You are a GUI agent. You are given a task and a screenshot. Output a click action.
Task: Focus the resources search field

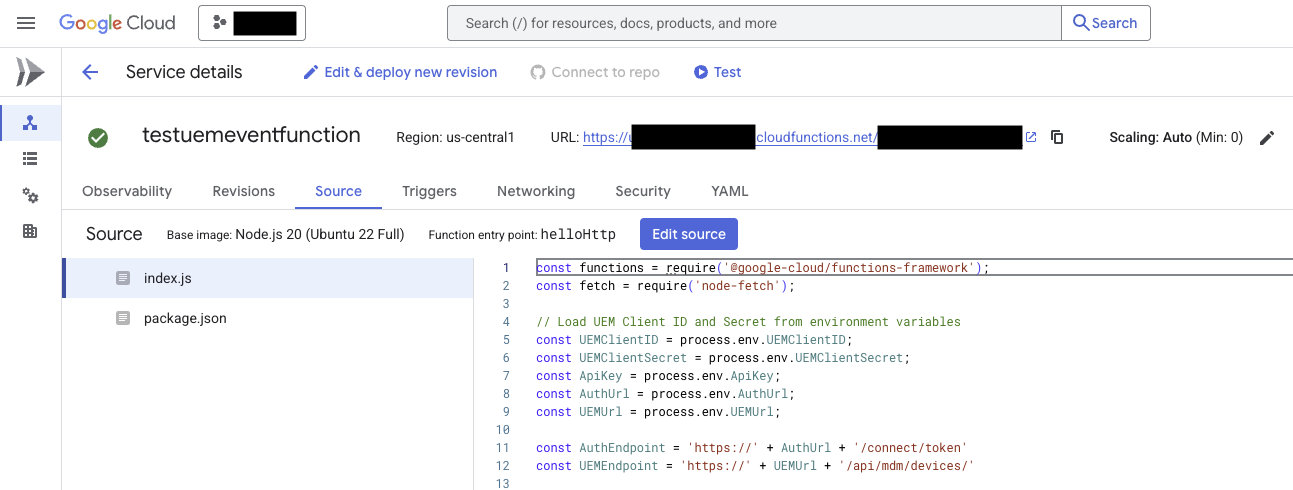(754, 23)
